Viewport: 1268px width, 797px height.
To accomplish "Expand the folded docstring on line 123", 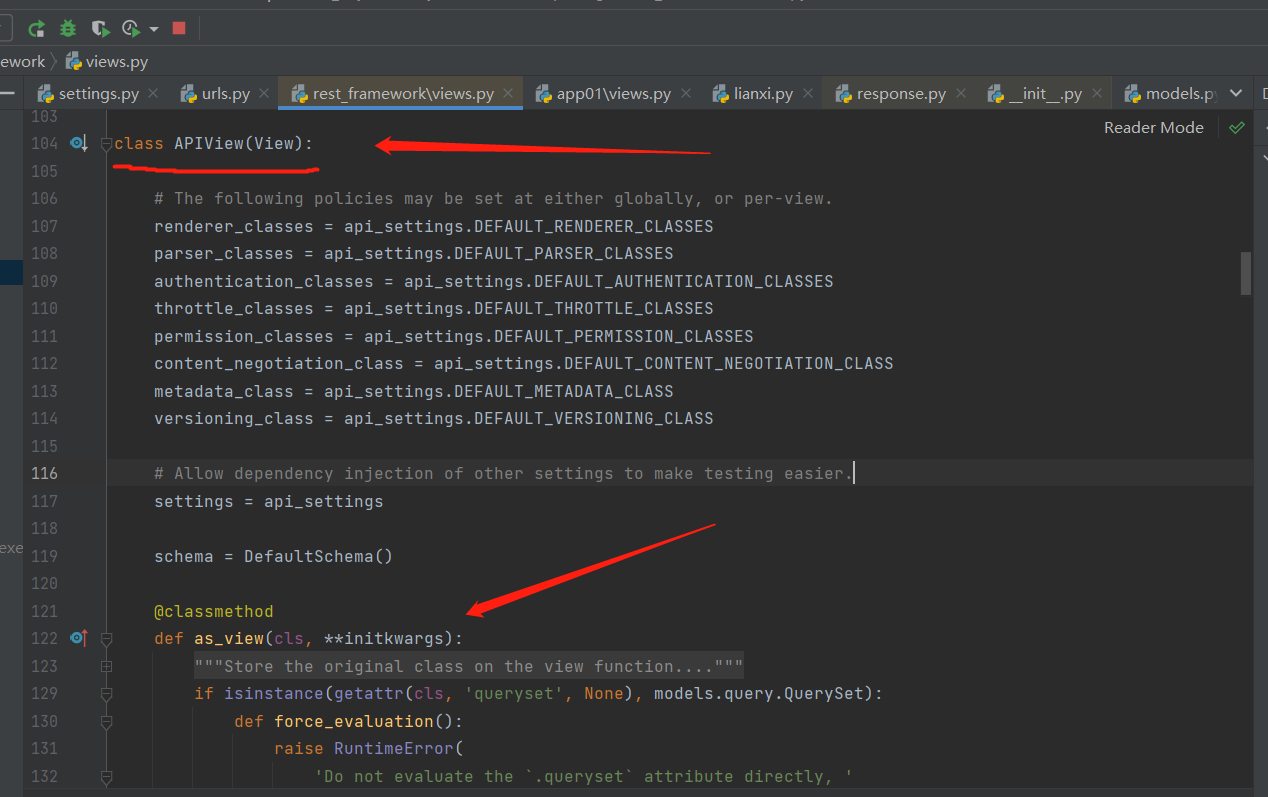I will (x=107, y=666).
